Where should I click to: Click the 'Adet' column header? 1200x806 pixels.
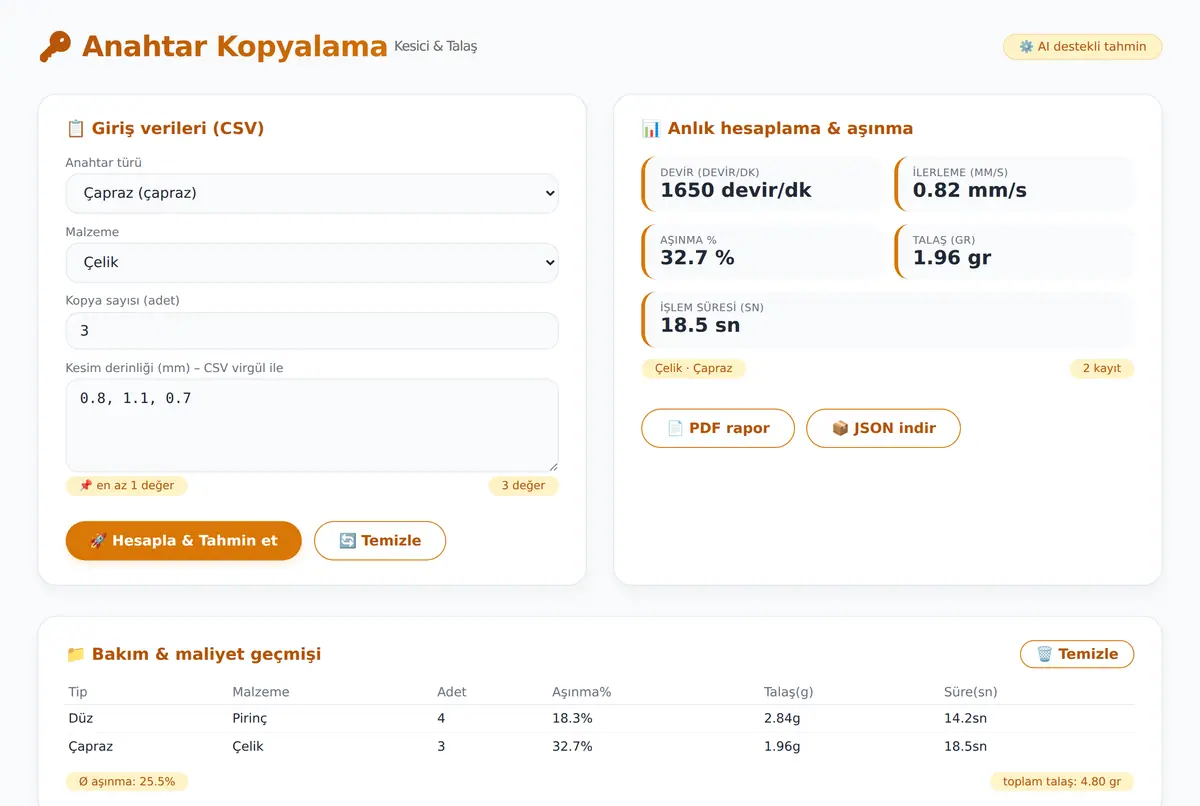pyautogui.click(x=452, y=692)
